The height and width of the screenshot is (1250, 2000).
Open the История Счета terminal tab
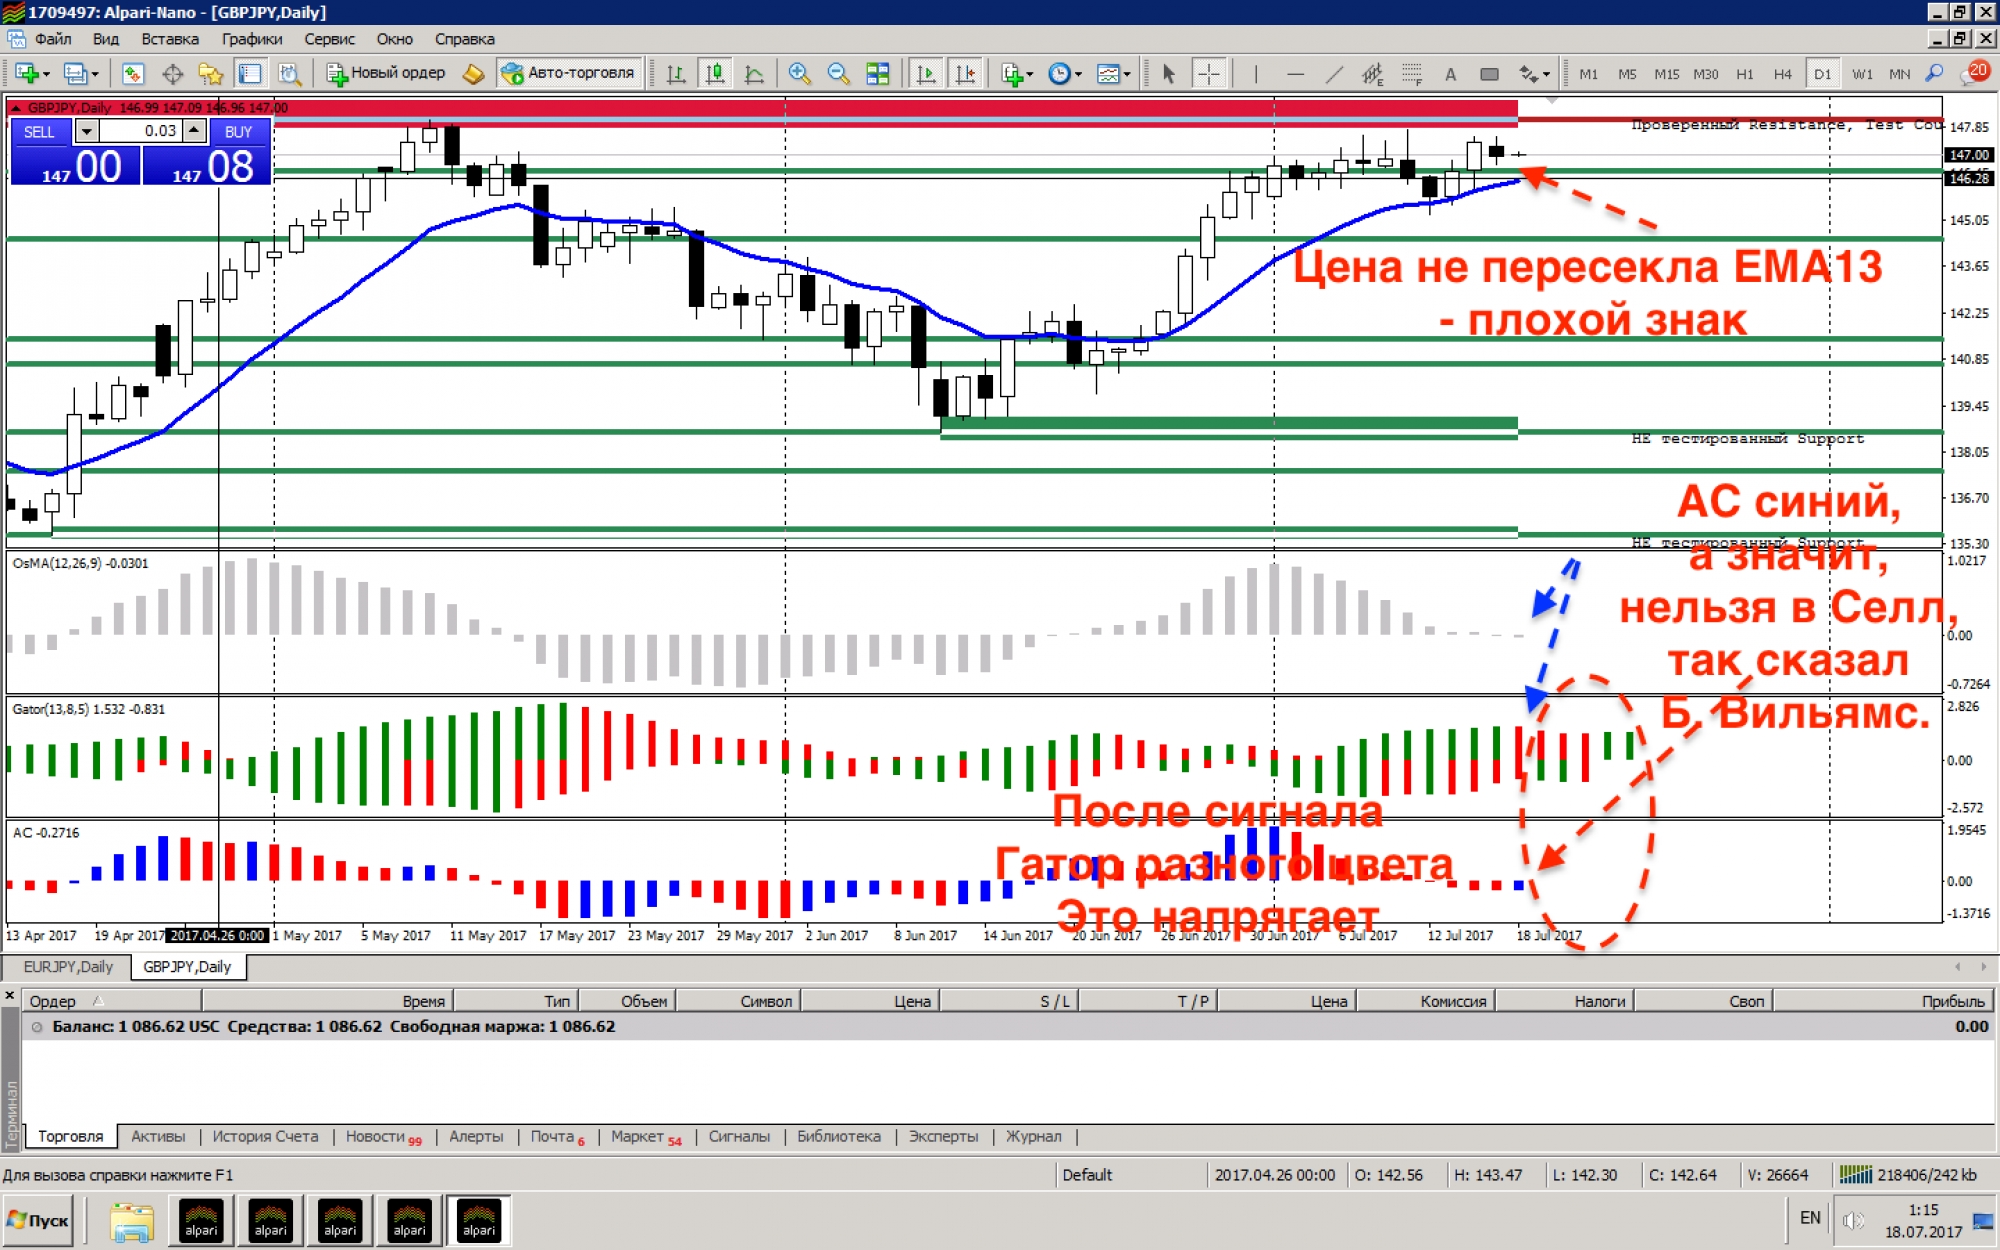[265, 1137]
